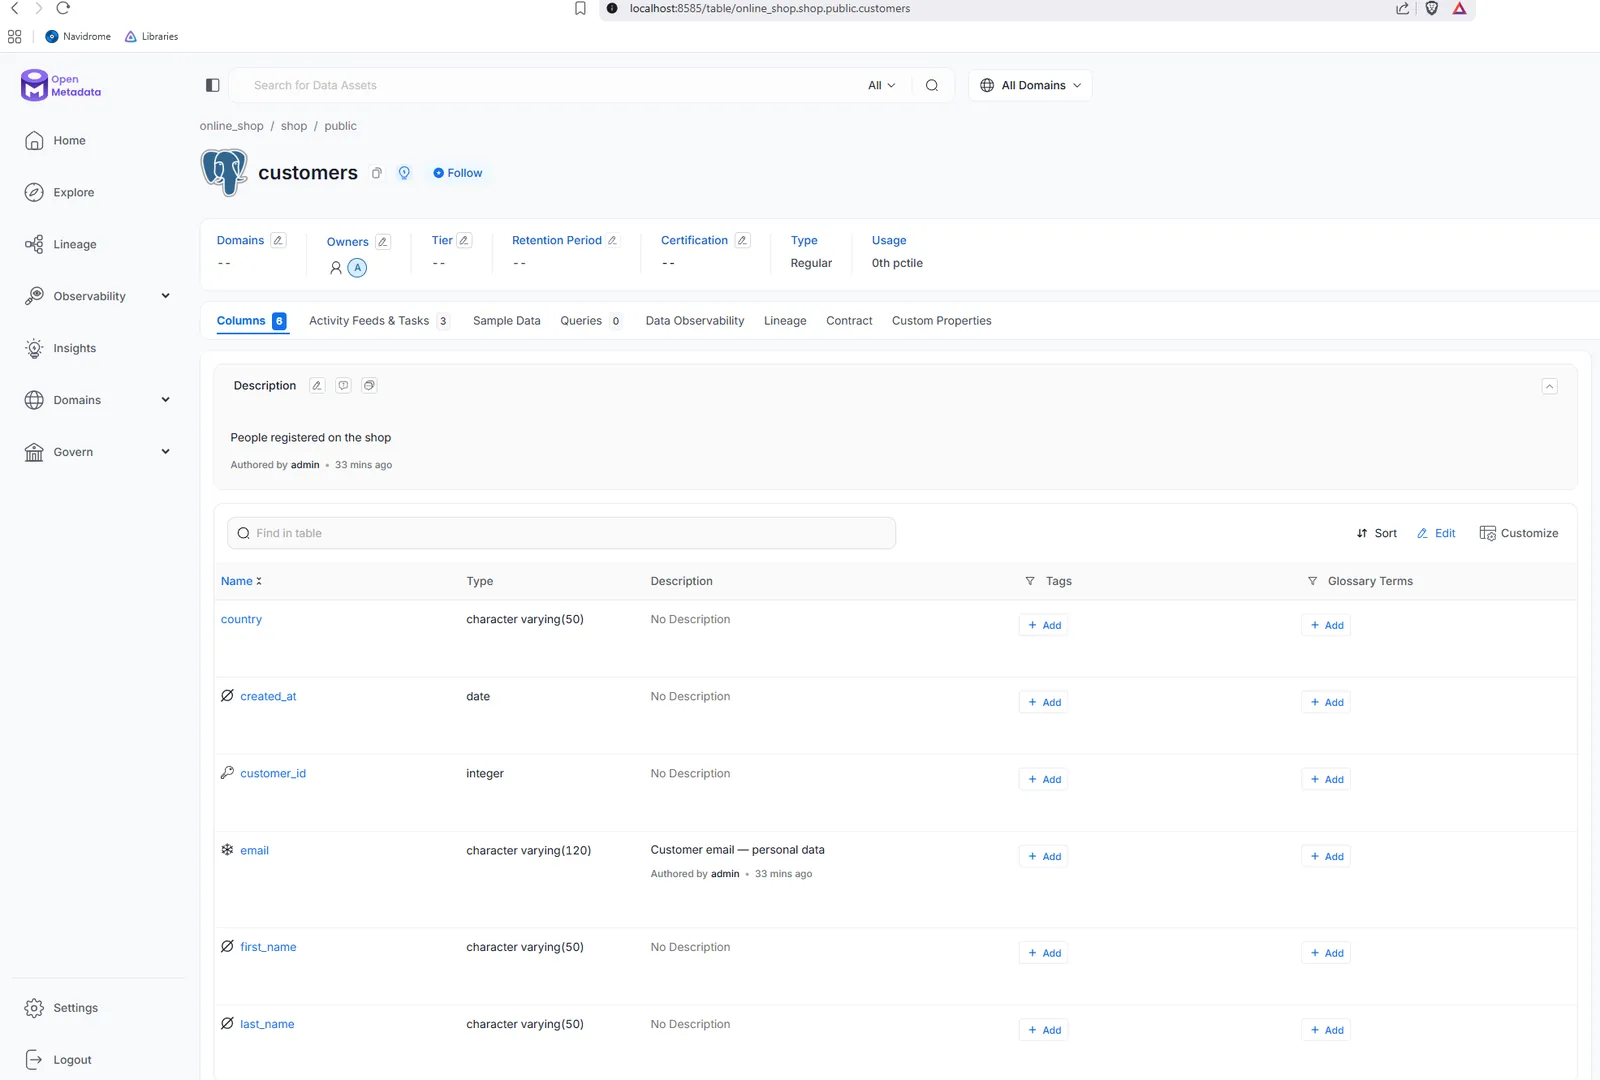
Task: Add a tag to the country column
Action: 1043,626
